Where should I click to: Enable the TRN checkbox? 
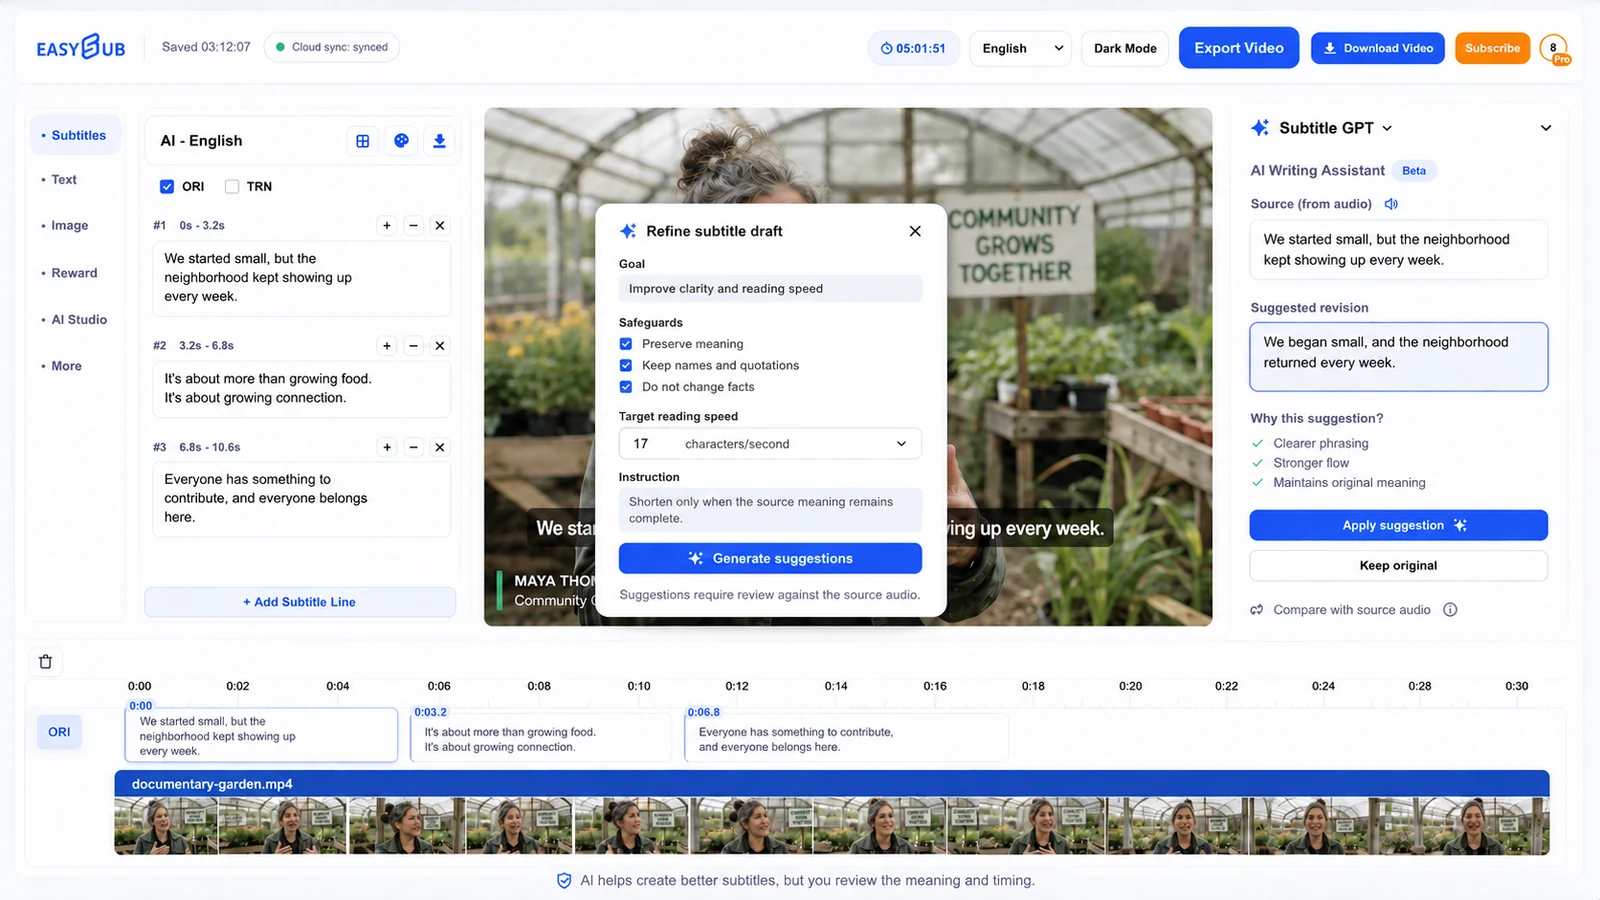click(x=232, y=187)
